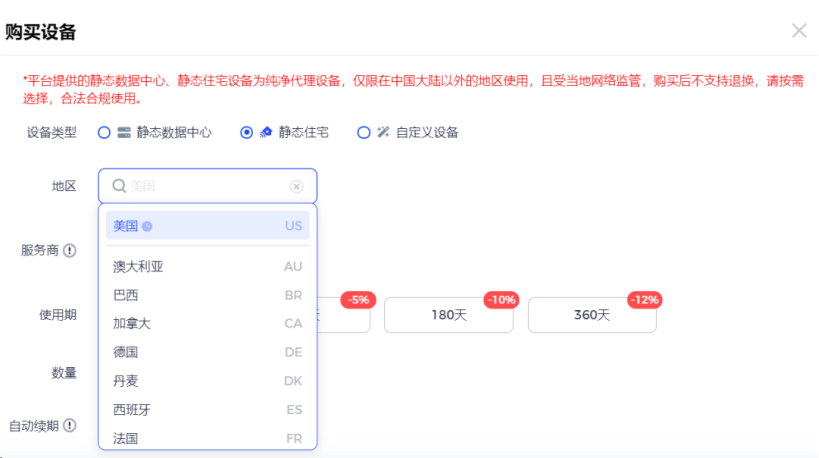
Task: Click the -5% discount badge
Action: (358, 300)
